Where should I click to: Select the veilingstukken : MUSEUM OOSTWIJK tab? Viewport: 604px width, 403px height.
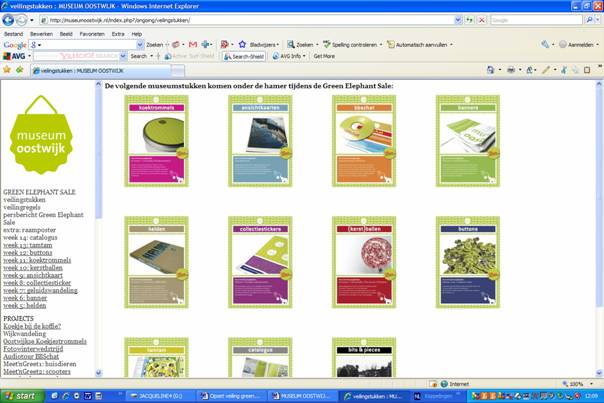[101, 71]
